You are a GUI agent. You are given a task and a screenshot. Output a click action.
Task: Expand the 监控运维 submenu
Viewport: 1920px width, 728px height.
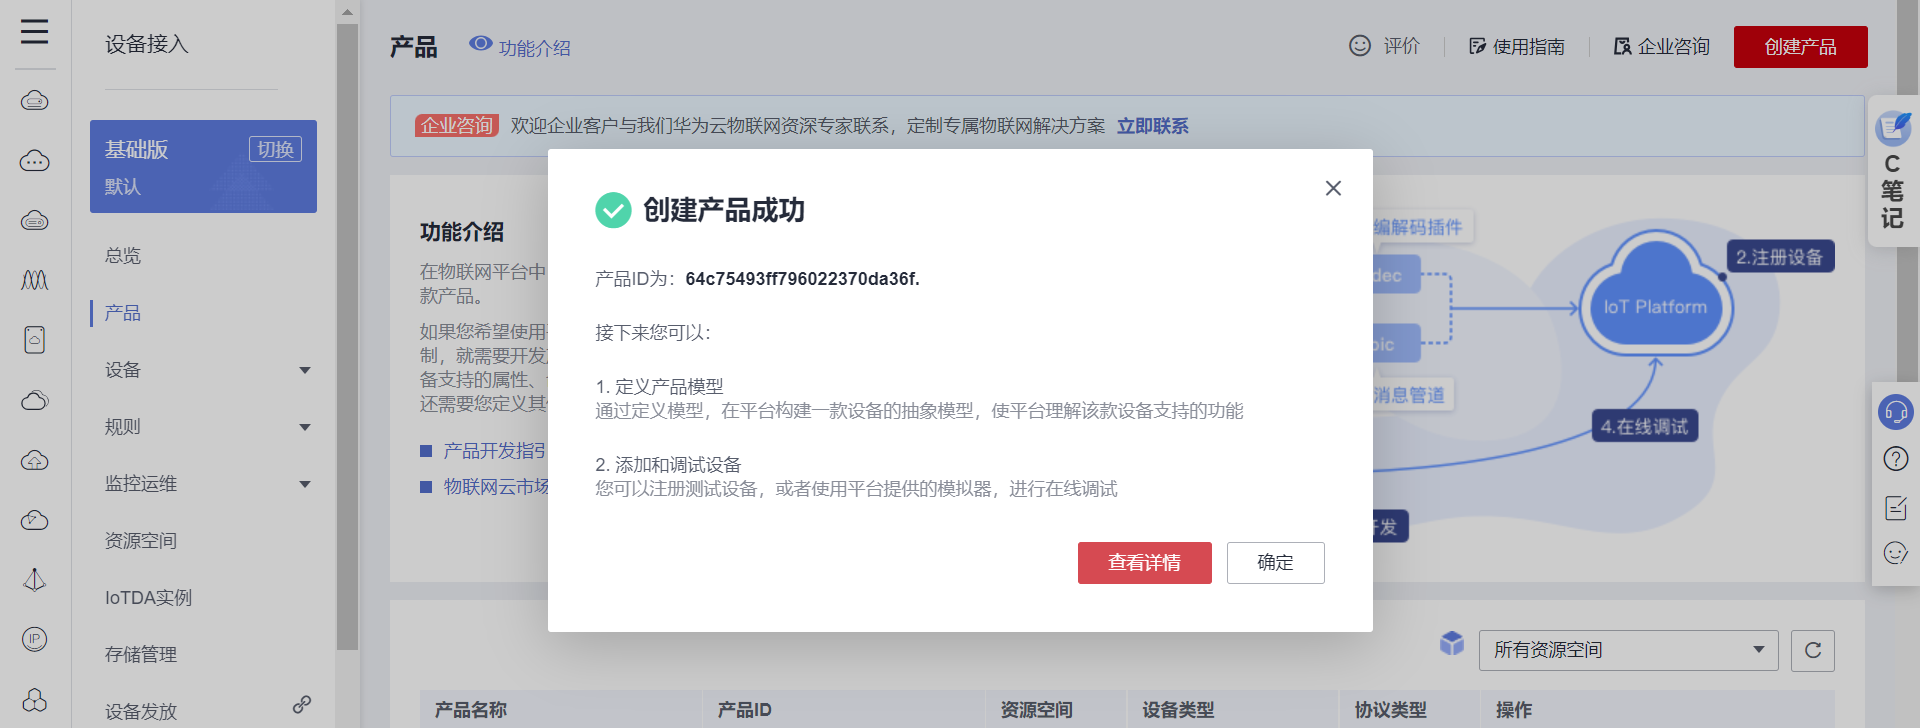[305, 484]
